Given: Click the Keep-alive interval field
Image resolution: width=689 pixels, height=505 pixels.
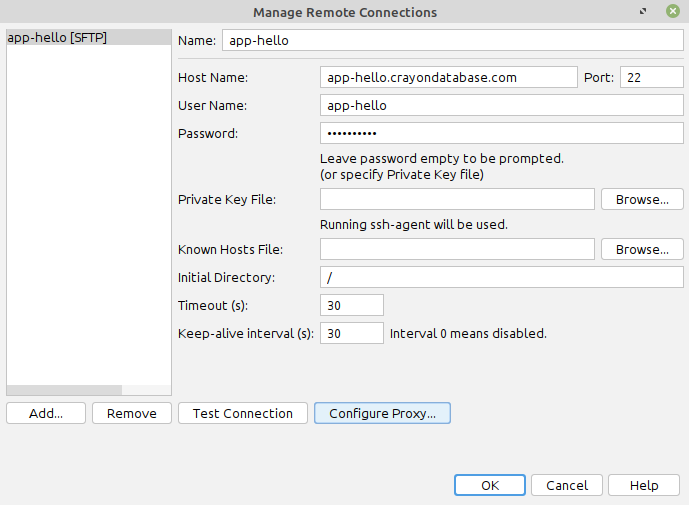Looking at the screenshot, I should coord(352,333).
